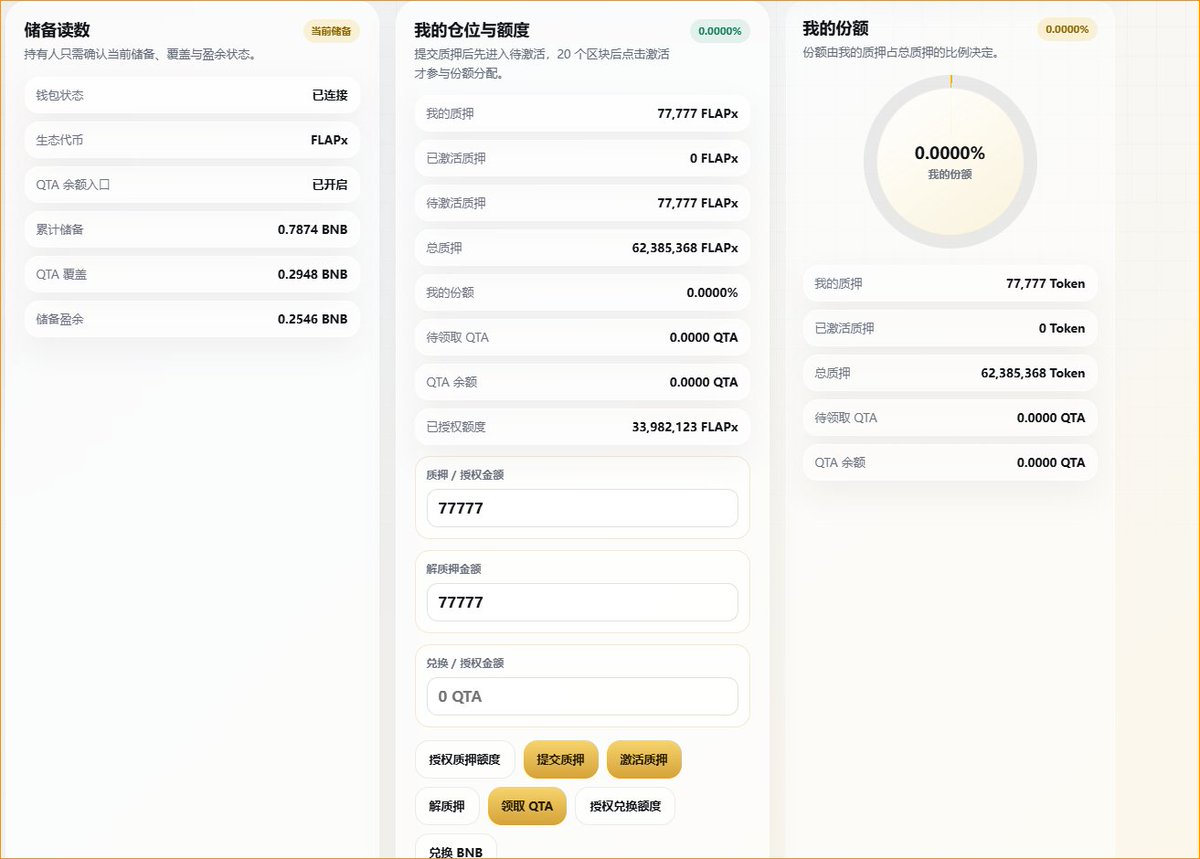
Task: Focus the 解质押金额 input field
Action: (582, 602)
